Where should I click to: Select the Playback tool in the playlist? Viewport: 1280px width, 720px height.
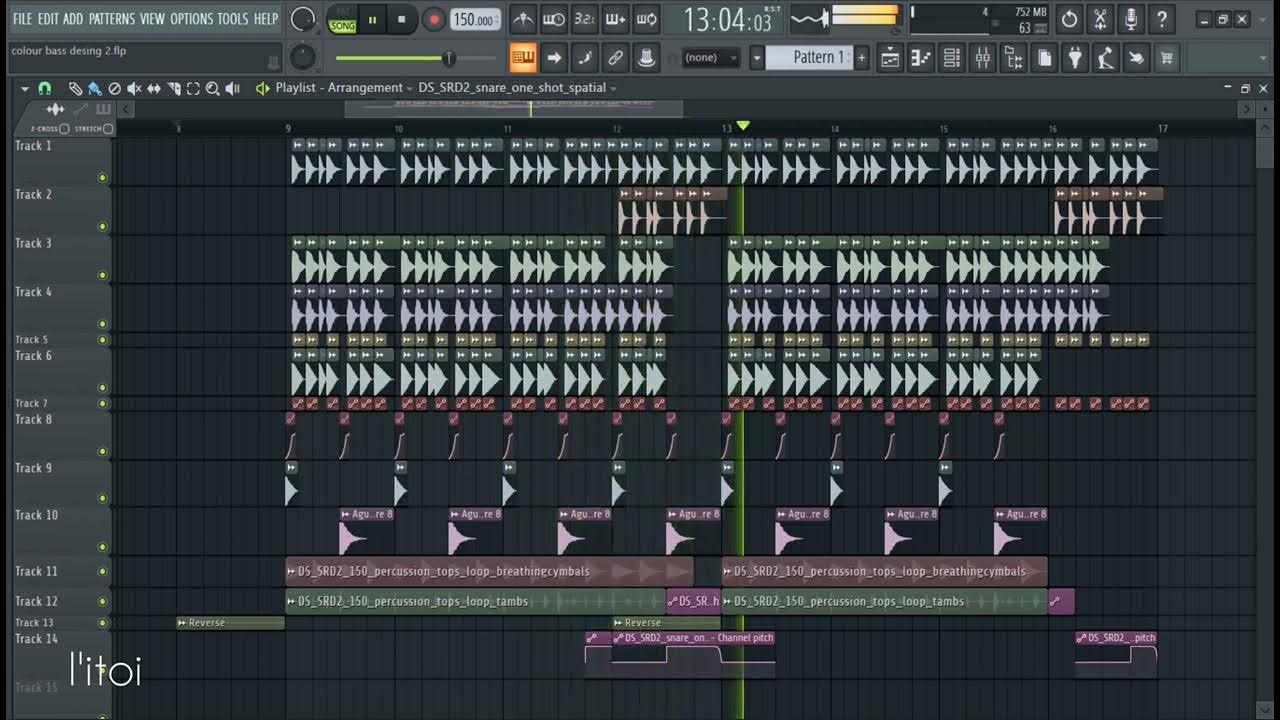pos(233,88)
